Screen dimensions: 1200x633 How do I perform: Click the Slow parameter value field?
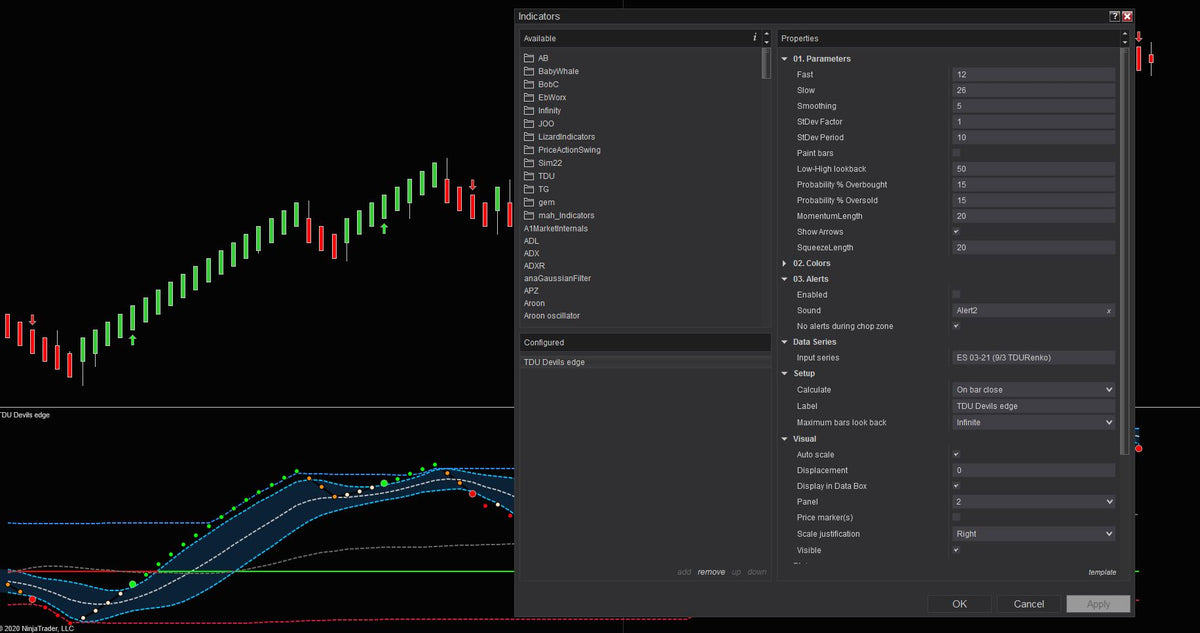point(1033,89)
